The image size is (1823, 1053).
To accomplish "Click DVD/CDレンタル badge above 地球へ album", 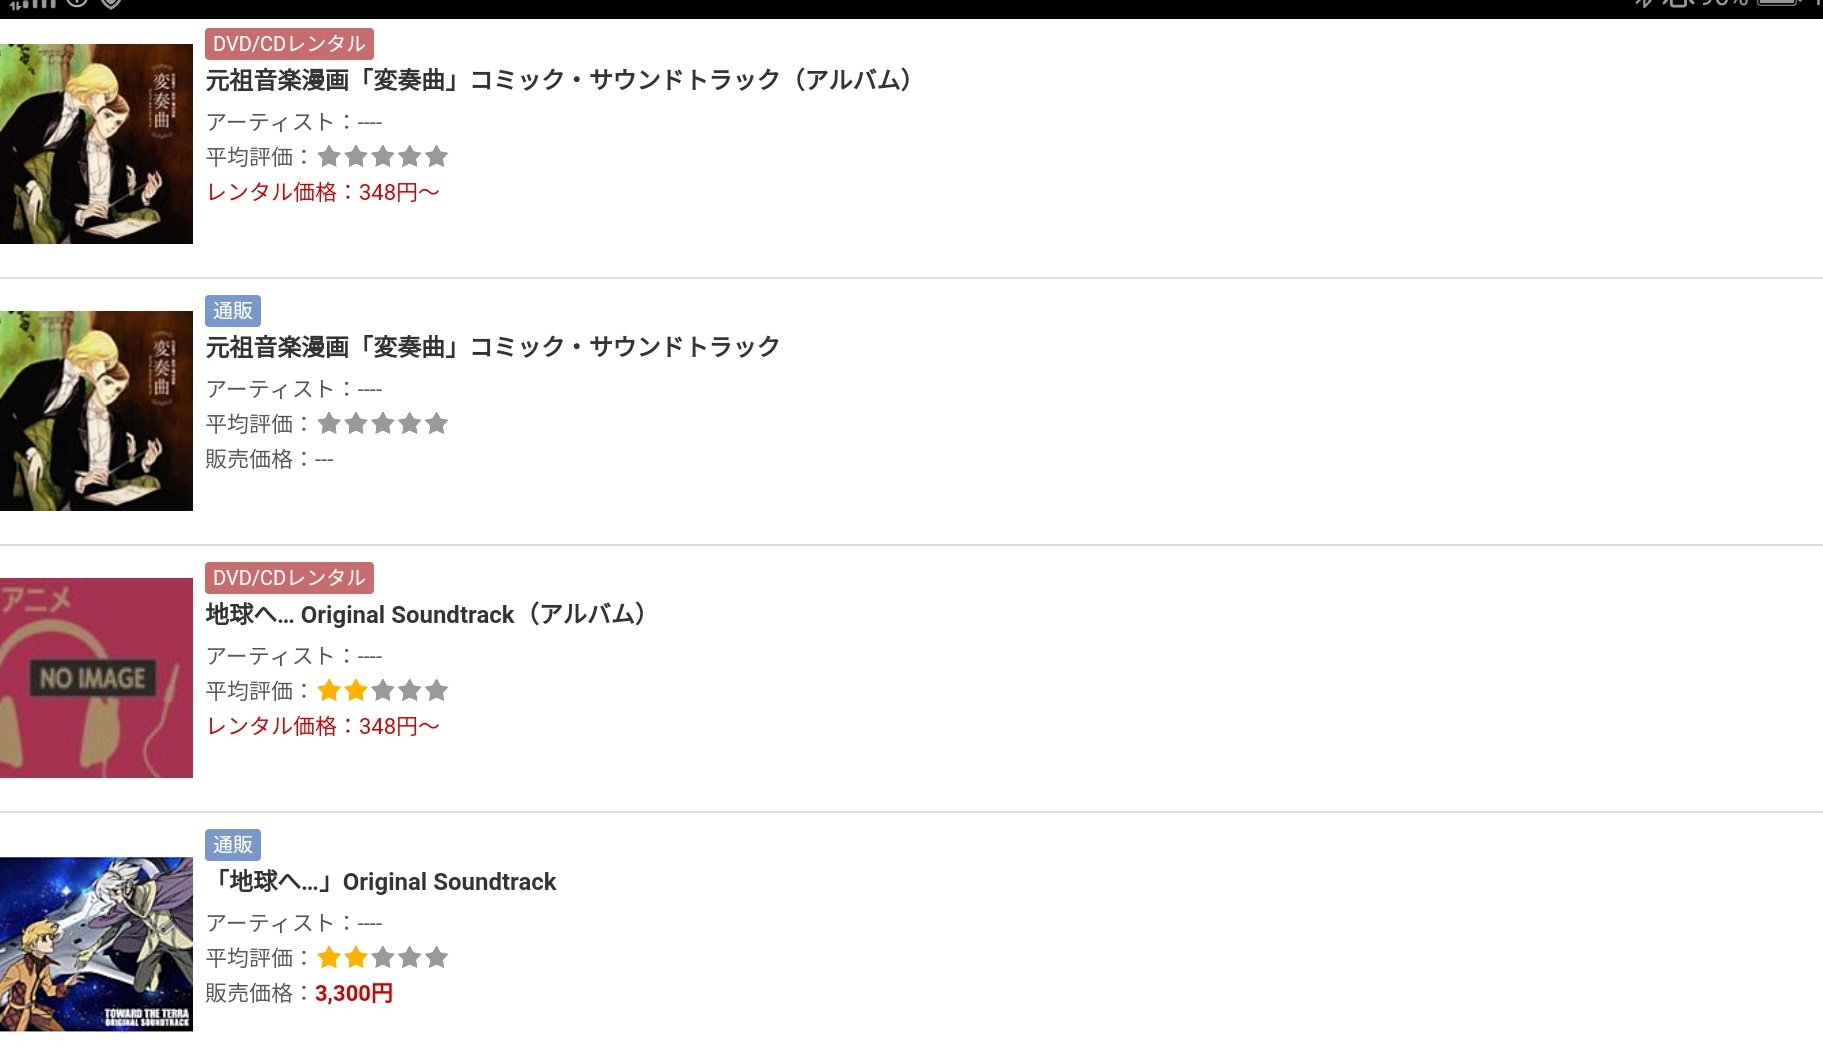I will (x=289, y=578).
